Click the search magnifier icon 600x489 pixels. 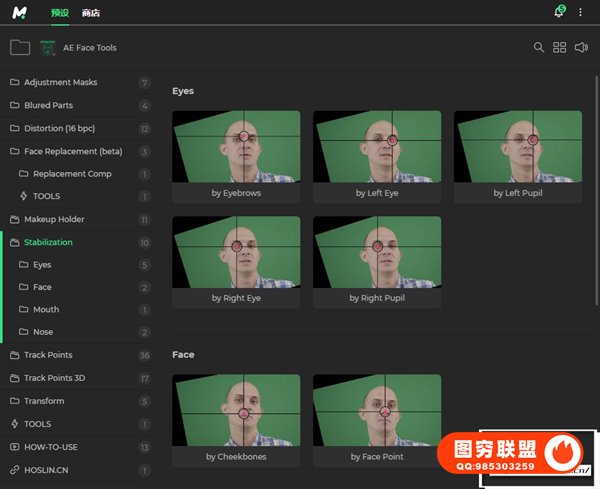[539, 48]
